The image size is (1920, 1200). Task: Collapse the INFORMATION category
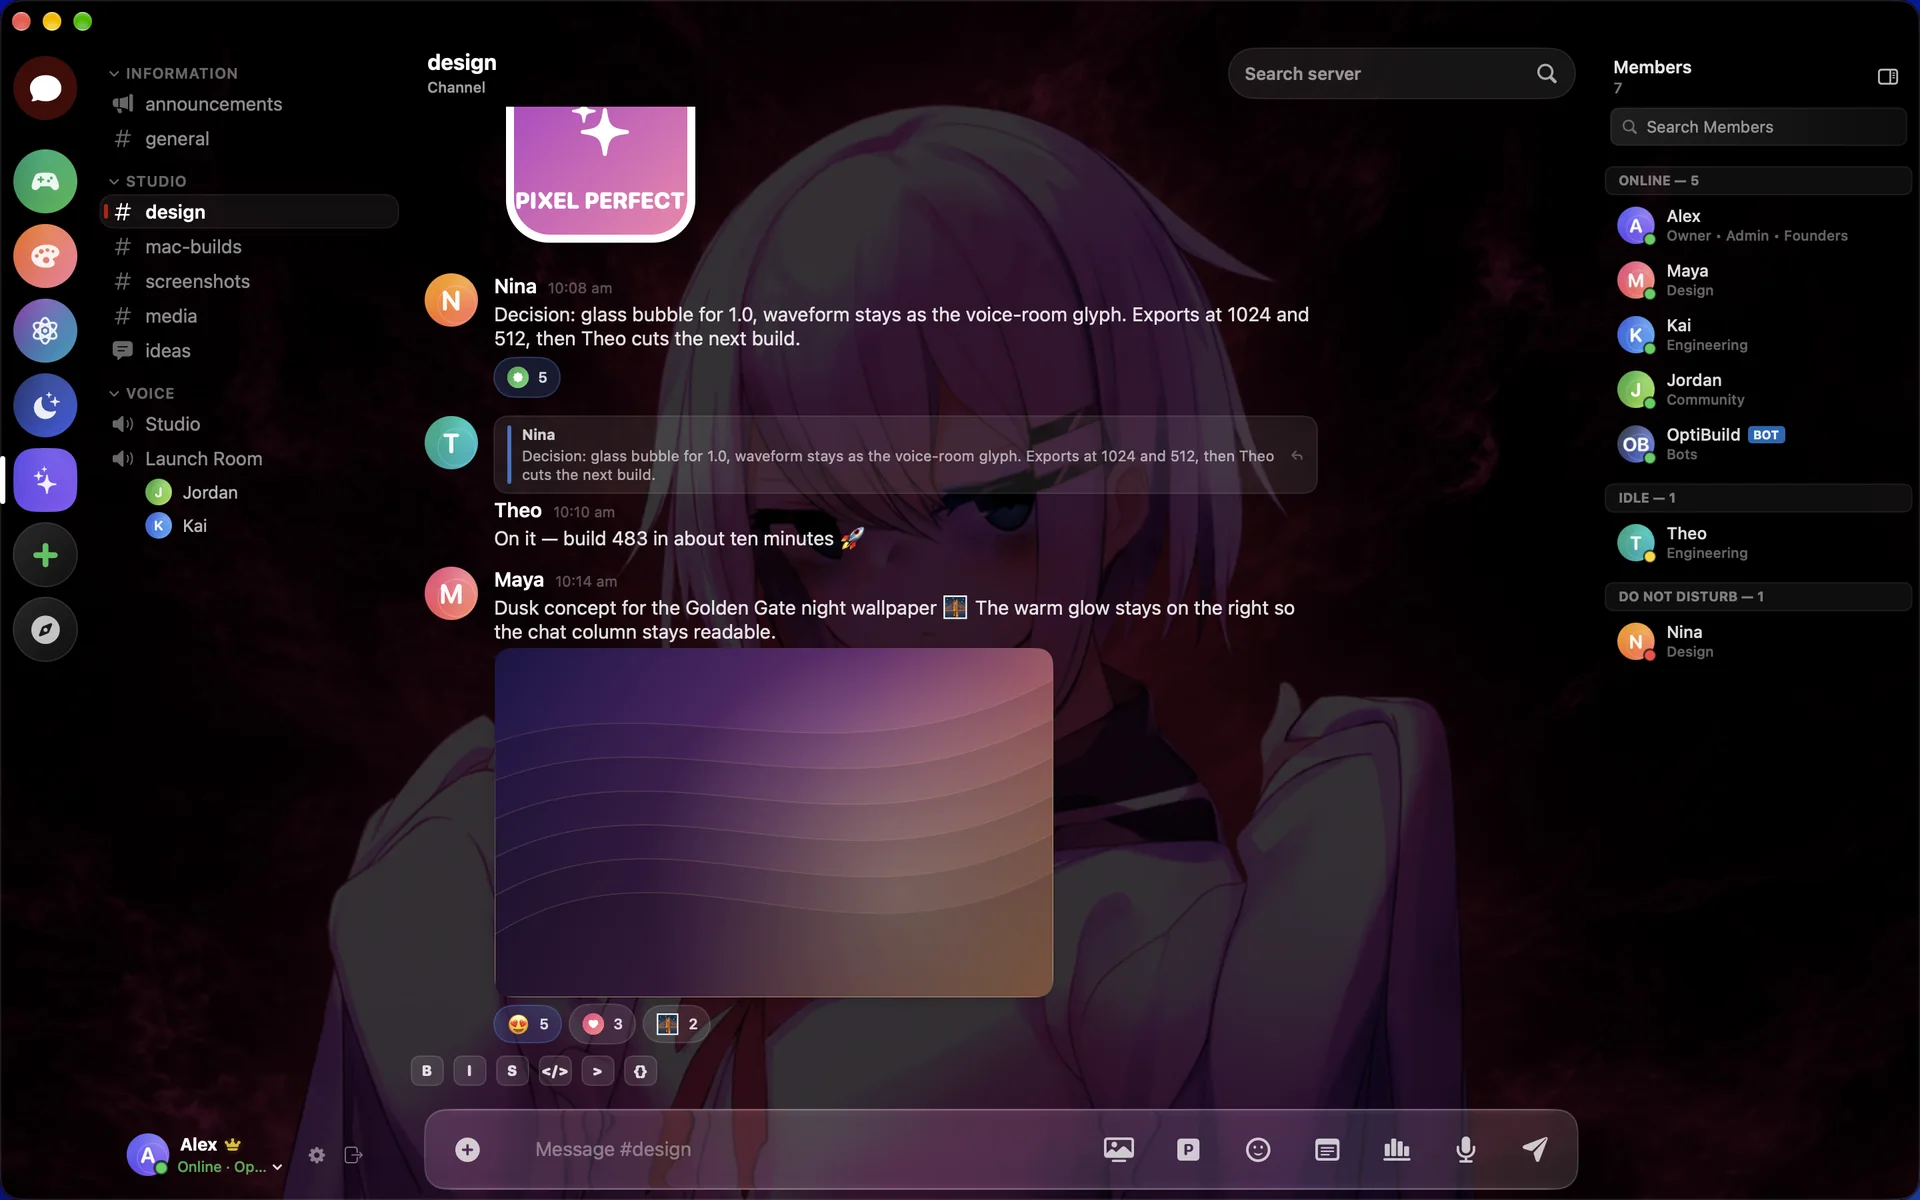click(x=173, y=73)
